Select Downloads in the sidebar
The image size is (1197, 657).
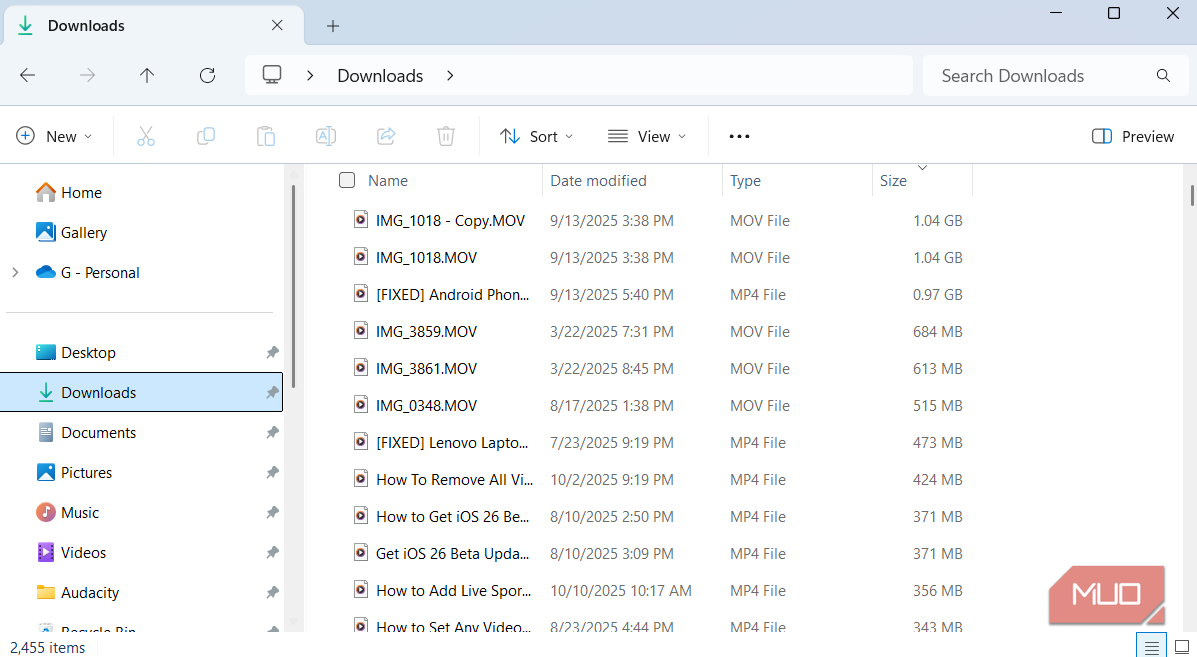[141, 392]
